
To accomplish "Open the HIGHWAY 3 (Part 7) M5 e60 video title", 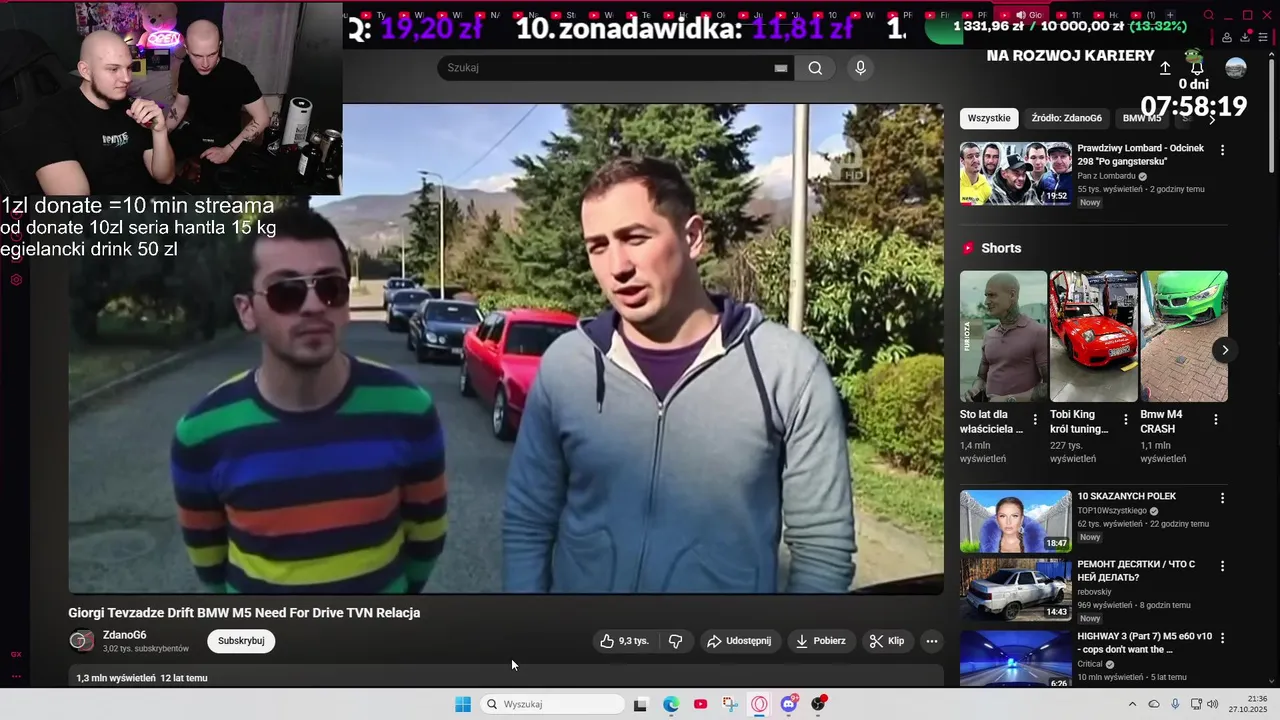I will [1144, 642].
